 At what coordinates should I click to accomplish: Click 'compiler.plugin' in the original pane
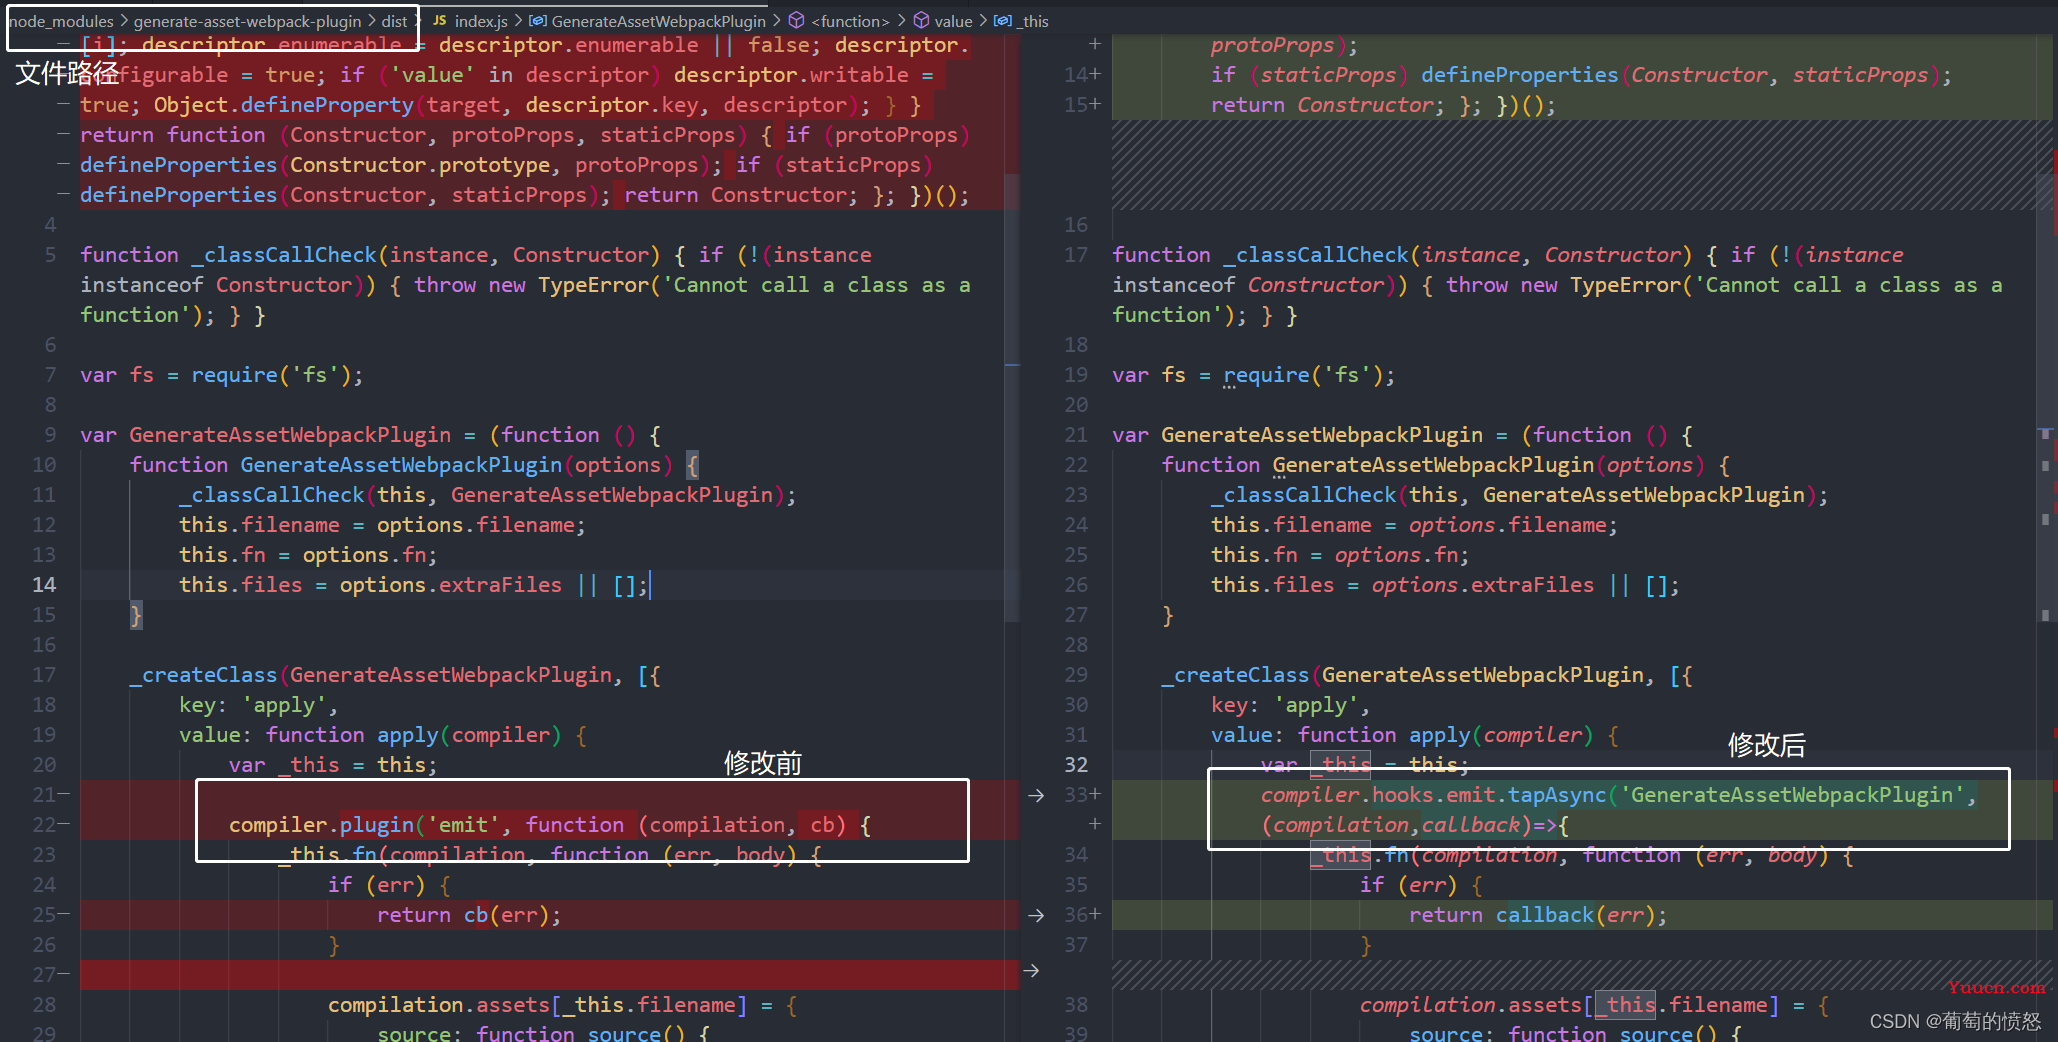click(x=321, y=825)
